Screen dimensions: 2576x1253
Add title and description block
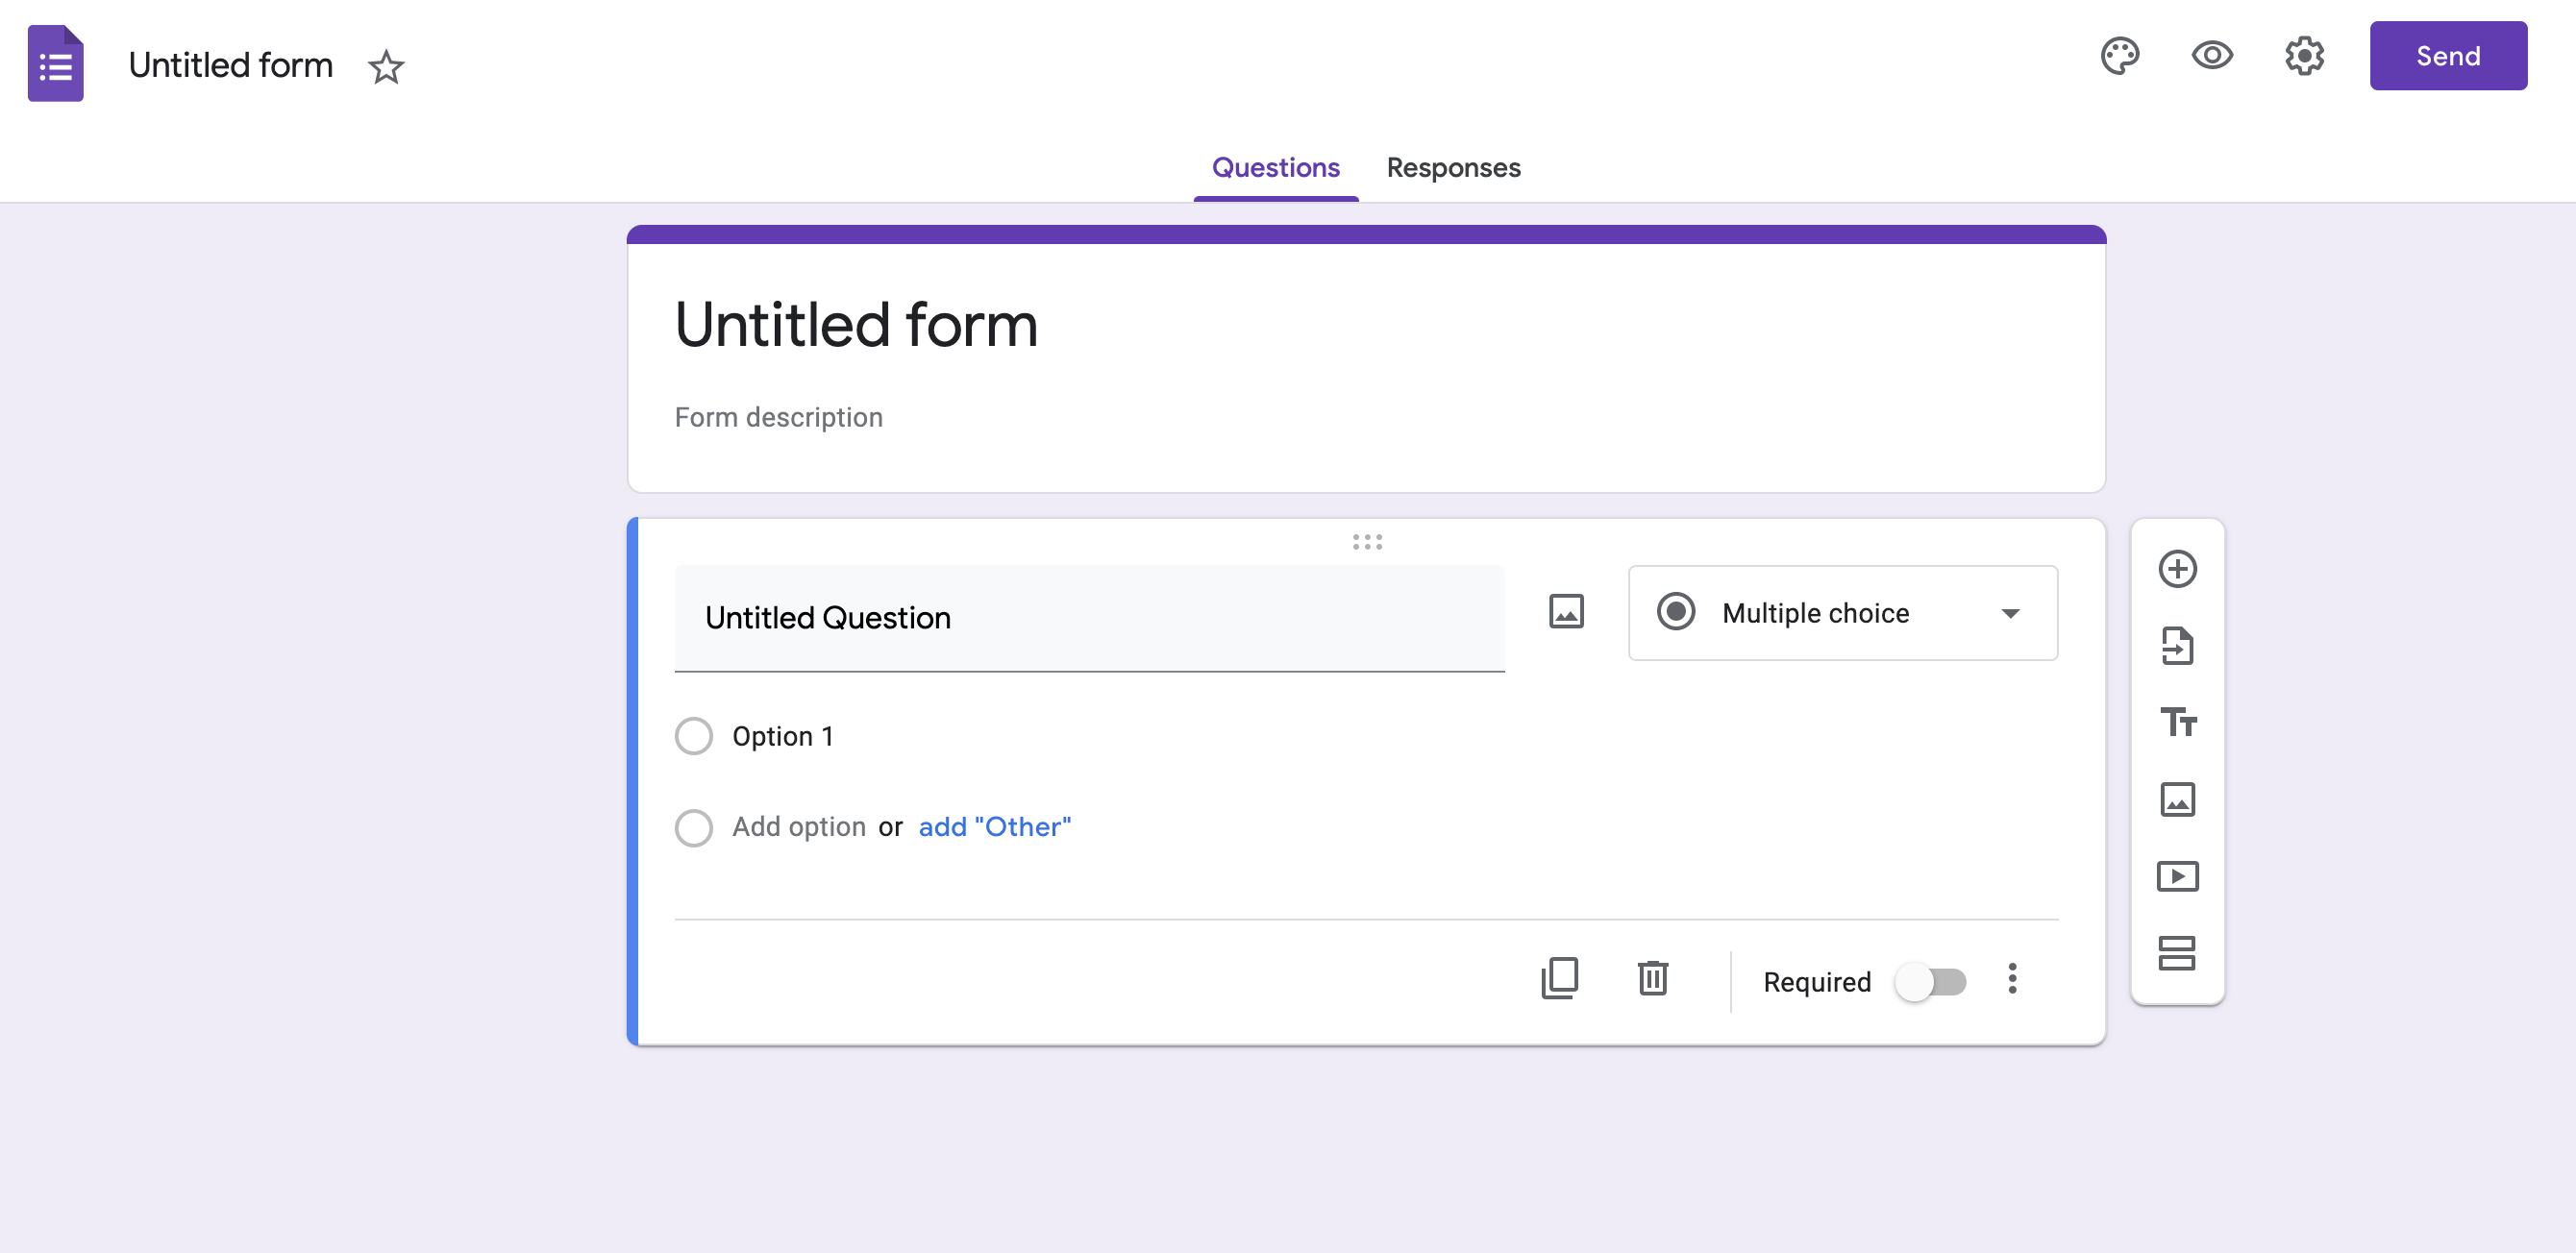(2177, 722)
